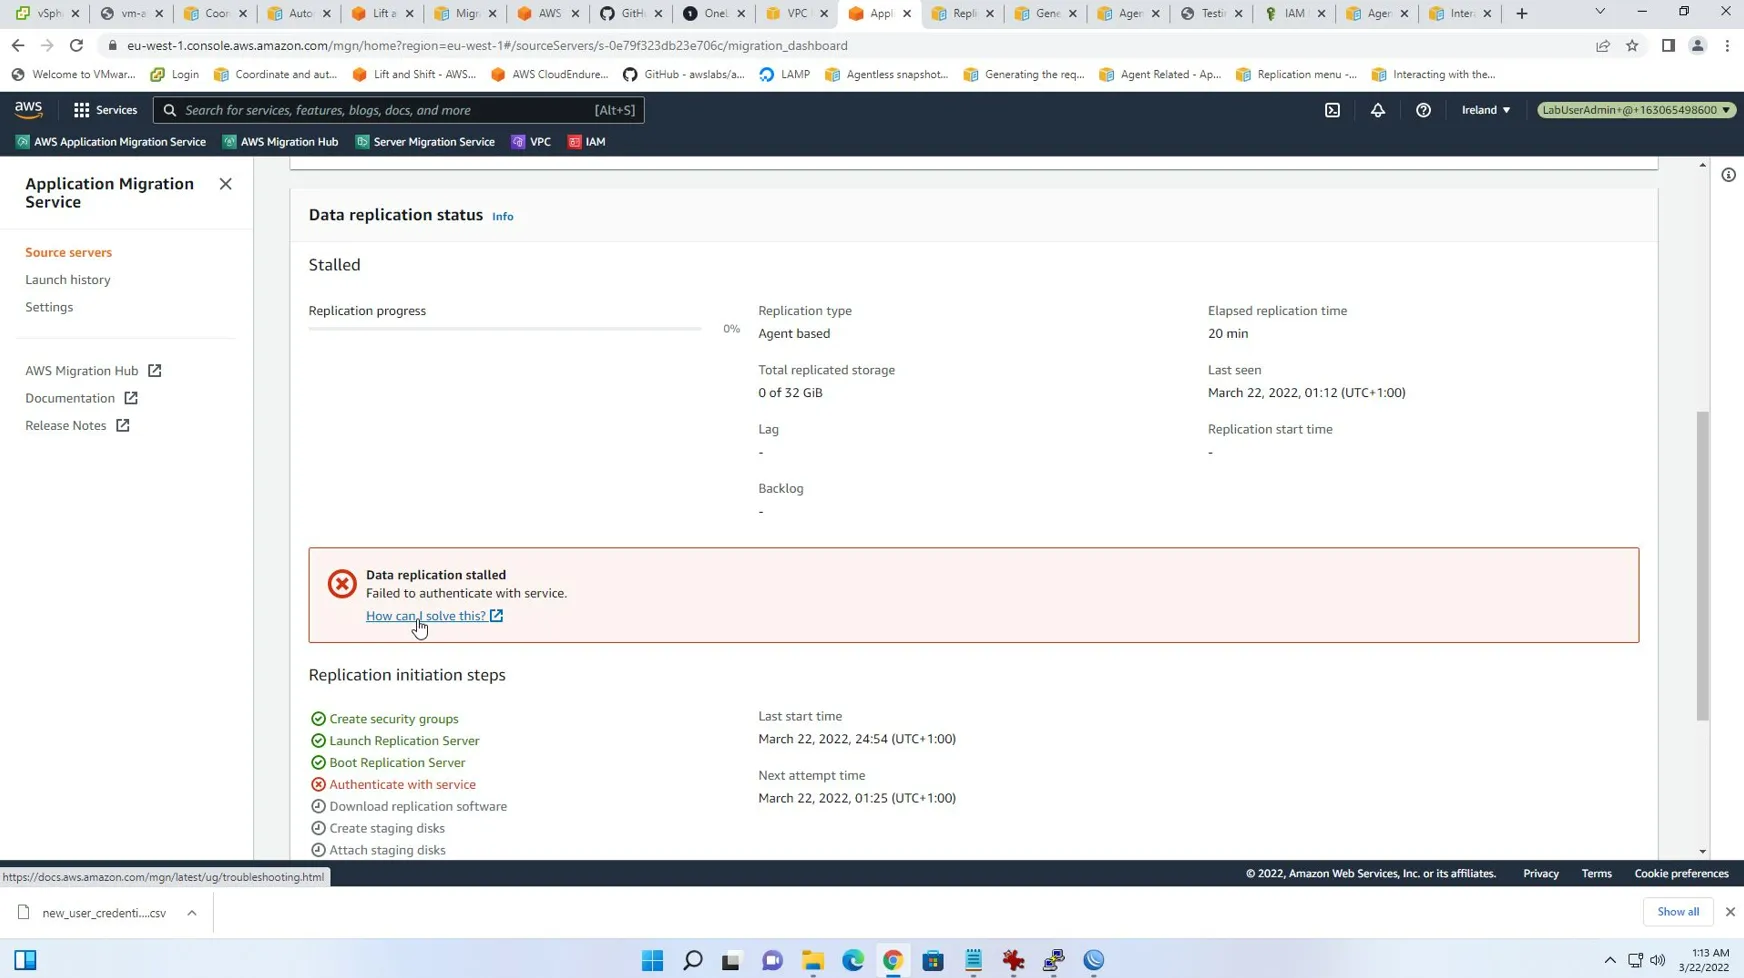Open AWS Application Migration Service shortcut
The height and width of the screenshot is (978, 1744).
point(111,142)
